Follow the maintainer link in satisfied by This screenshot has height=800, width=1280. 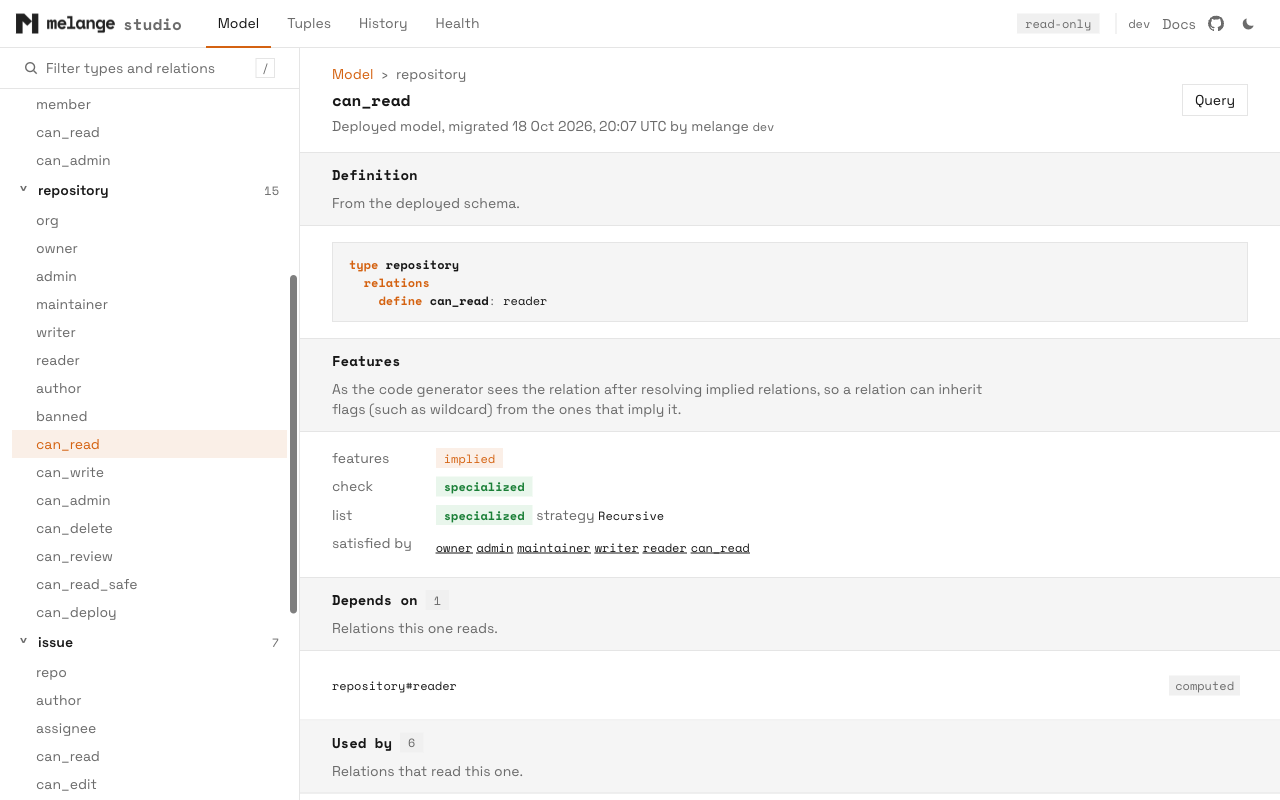[554, 548]
